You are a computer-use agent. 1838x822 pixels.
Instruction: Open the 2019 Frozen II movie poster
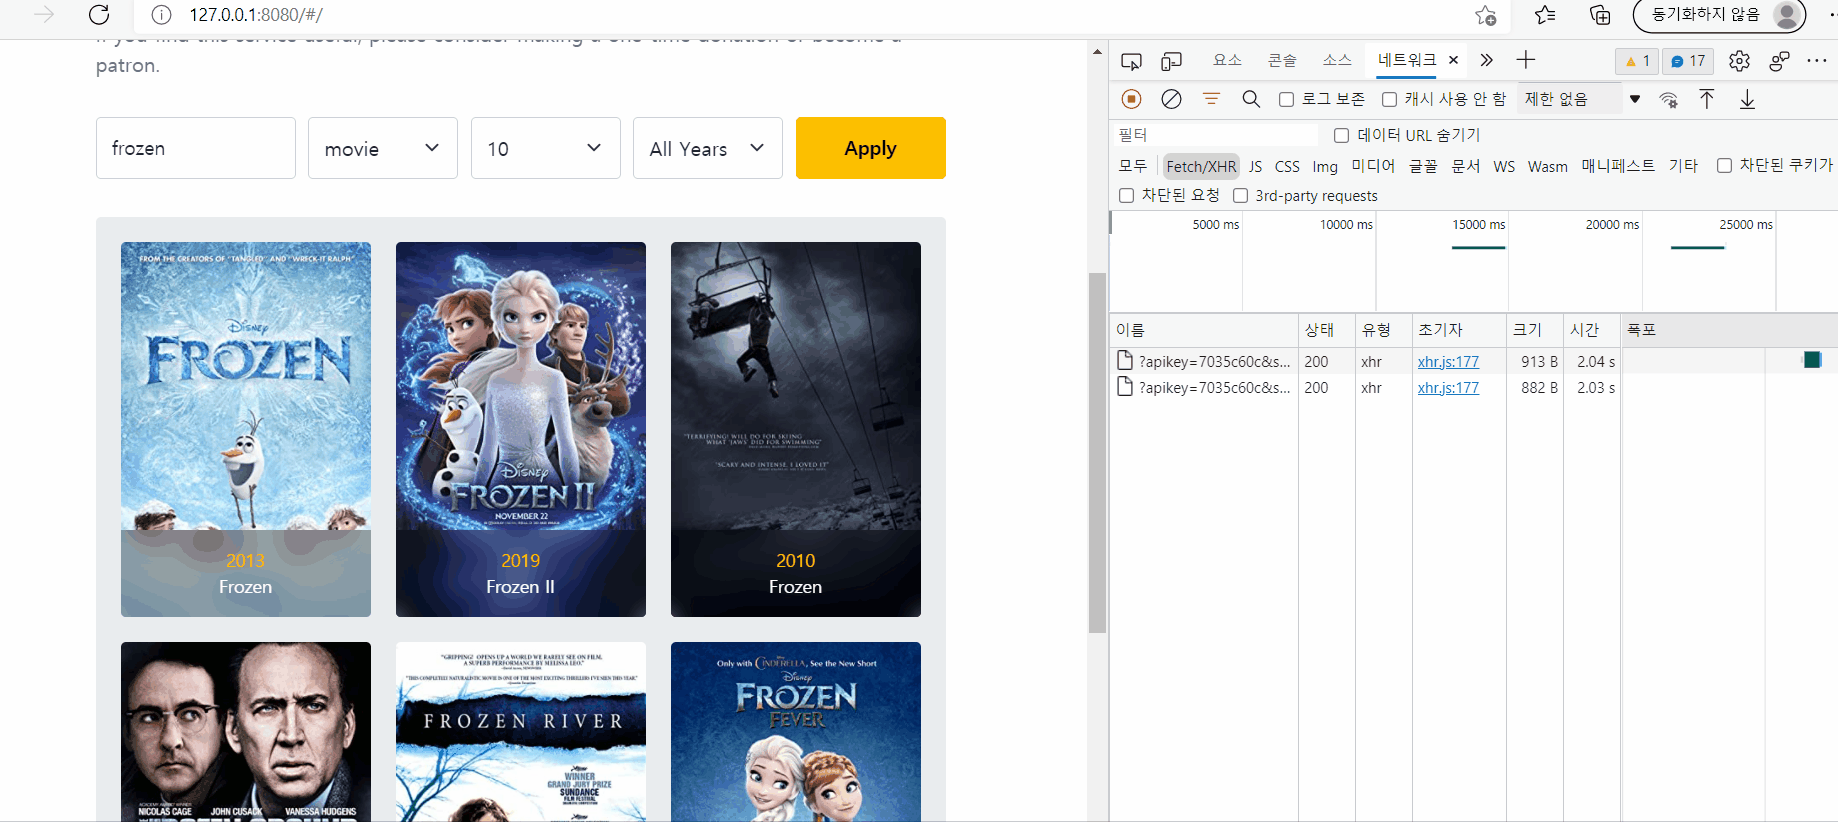pos(521,429)
